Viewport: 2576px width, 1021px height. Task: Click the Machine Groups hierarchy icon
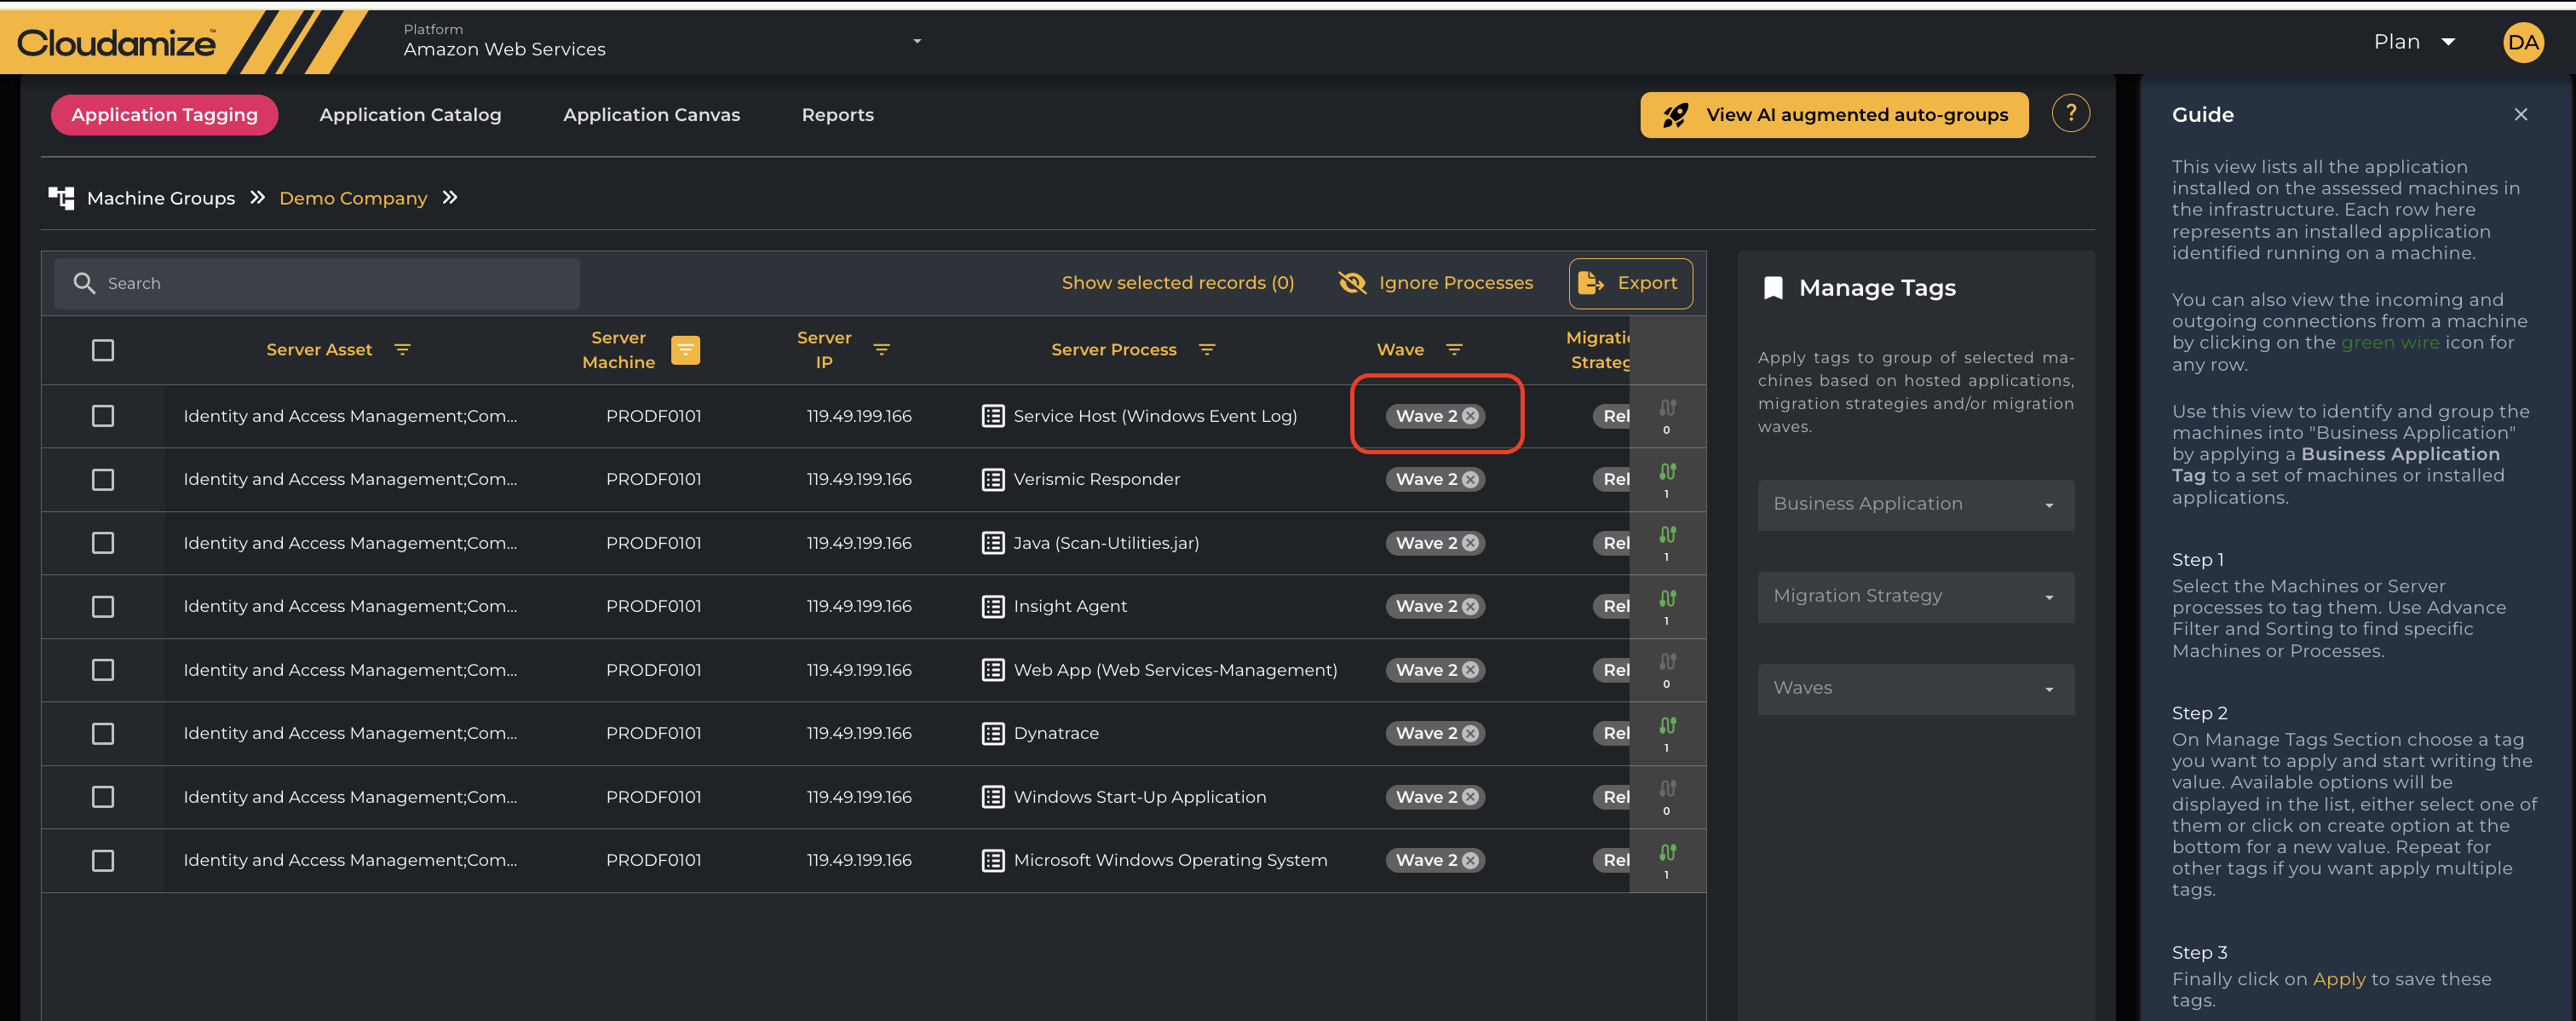click(x=62, y=198)
